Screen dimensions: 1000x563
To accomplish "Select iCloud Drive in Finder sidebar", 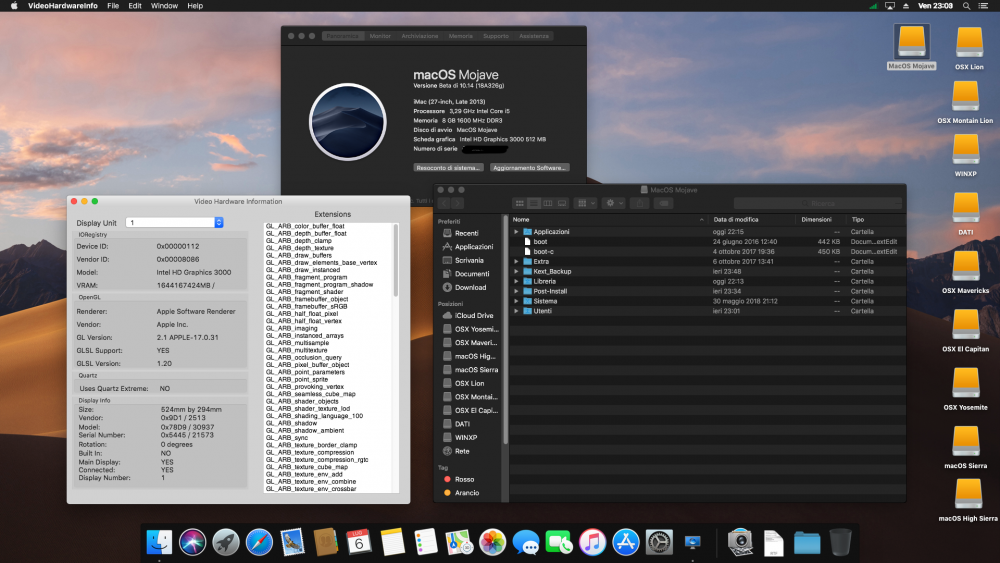I will (x=473, y=316).
